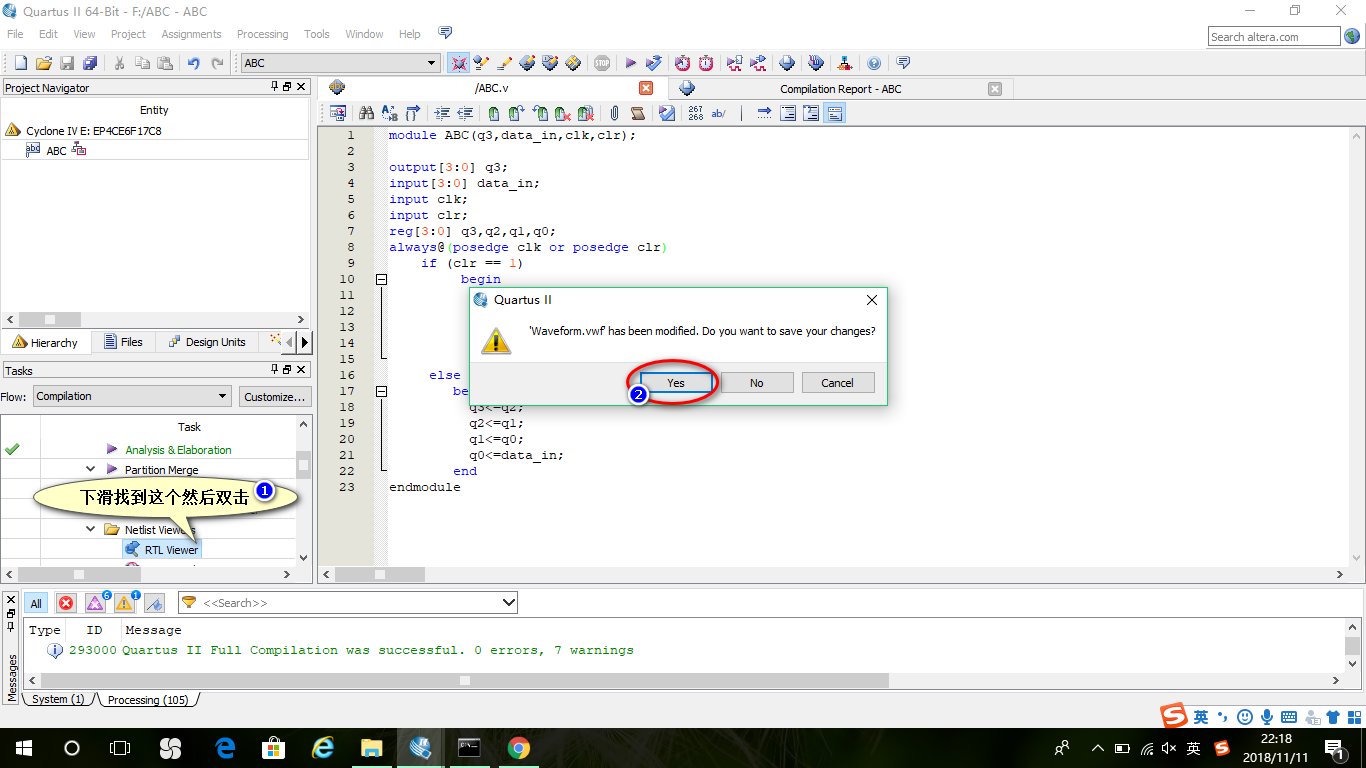Click the Messages horizontal scrollbar thumb
This screenshot has width=1366, height=768.
(x=465, y=680)
